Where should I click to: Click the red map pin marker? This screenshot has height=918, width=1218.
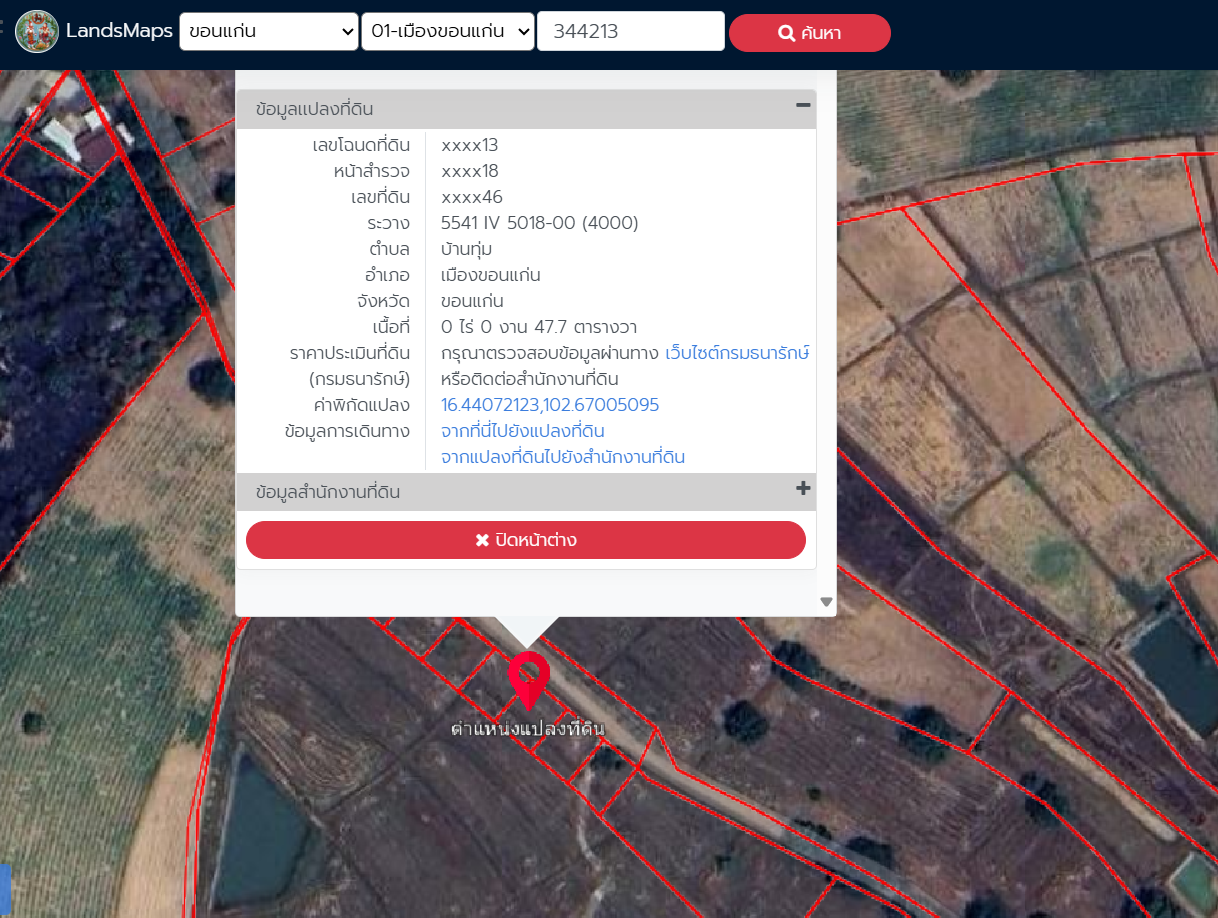click(528, 676)
